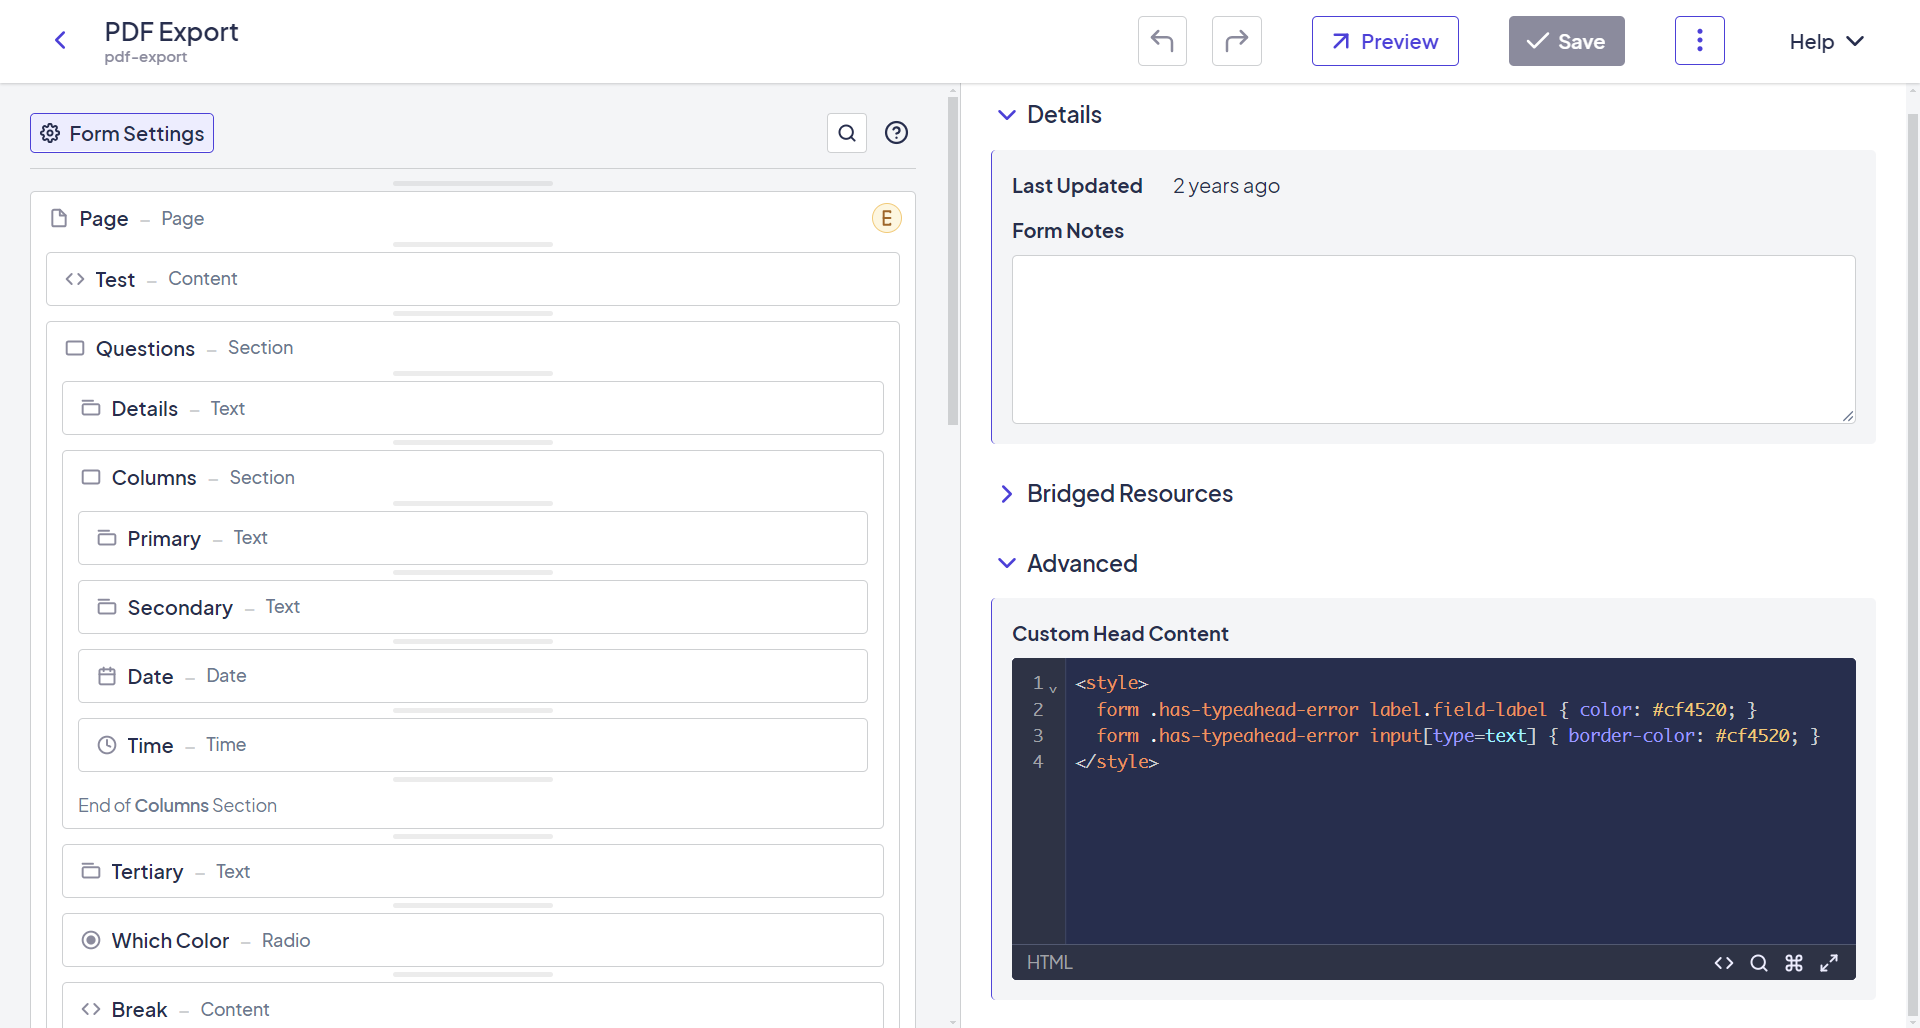This screenshot has width=1920, height=1028.
Task: Toggle the fold arrow on code line 1
Action: pyautogui.click(x=1053, y=688)
